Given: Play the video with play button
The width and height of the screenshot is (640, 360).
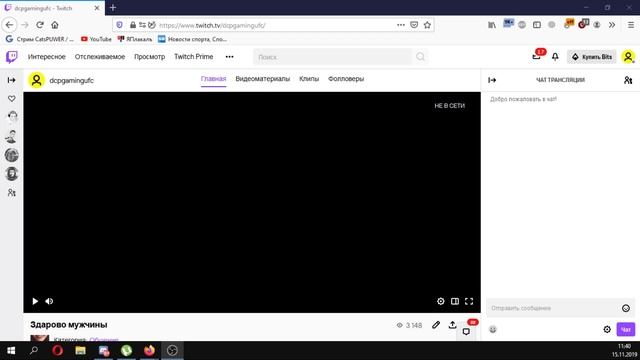Looking at the screenshot, I should [35, 301].
